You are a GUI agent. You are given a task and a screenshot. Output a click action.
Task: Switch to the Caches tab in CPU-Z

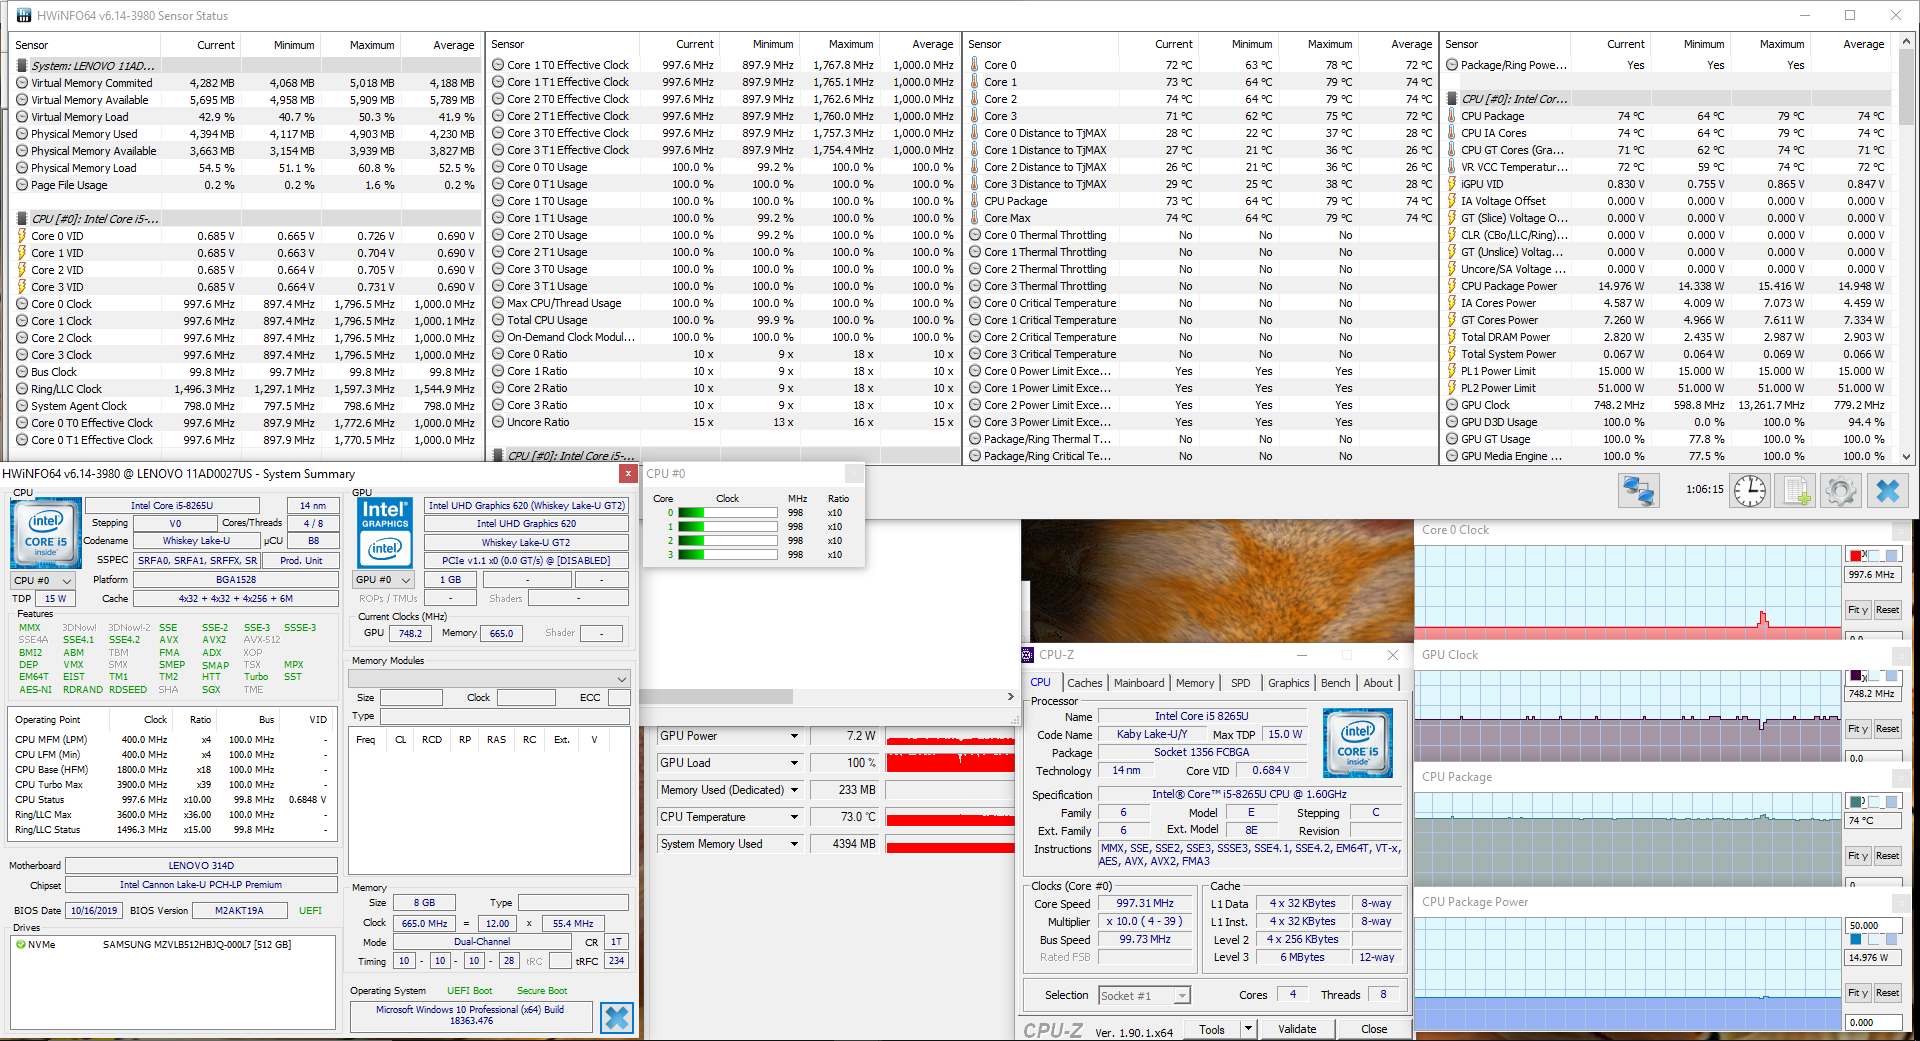[1084, 683]
